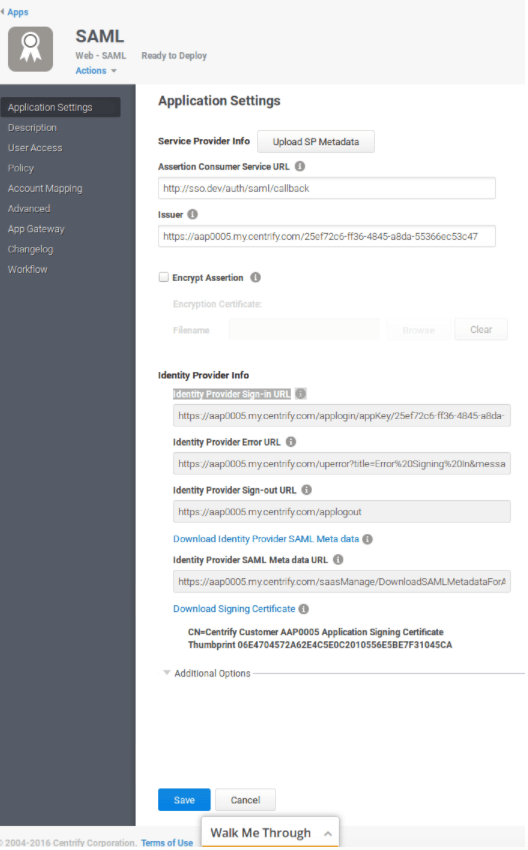Click the info icon after Download Identity Provider SAML Meta data
Screen dimensions: 528x850
click(x=368, y=539)
